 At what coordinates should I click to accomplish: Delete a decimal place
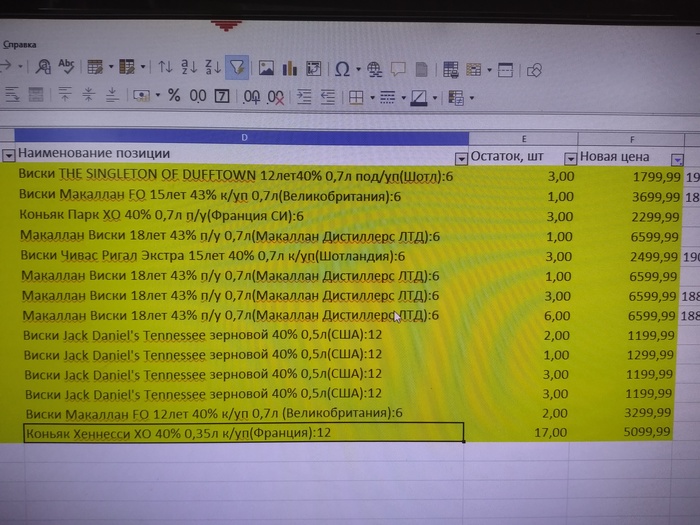point(275,97)
